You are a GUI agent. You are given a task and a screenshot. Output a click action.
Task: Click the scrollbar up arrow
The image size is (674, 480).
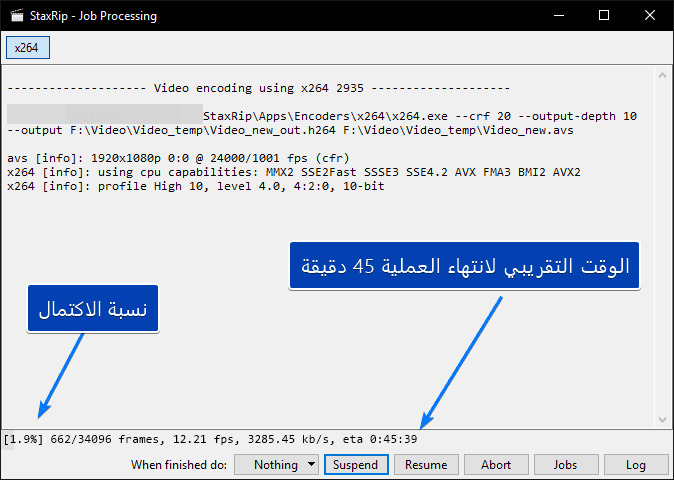coord(662,75)
